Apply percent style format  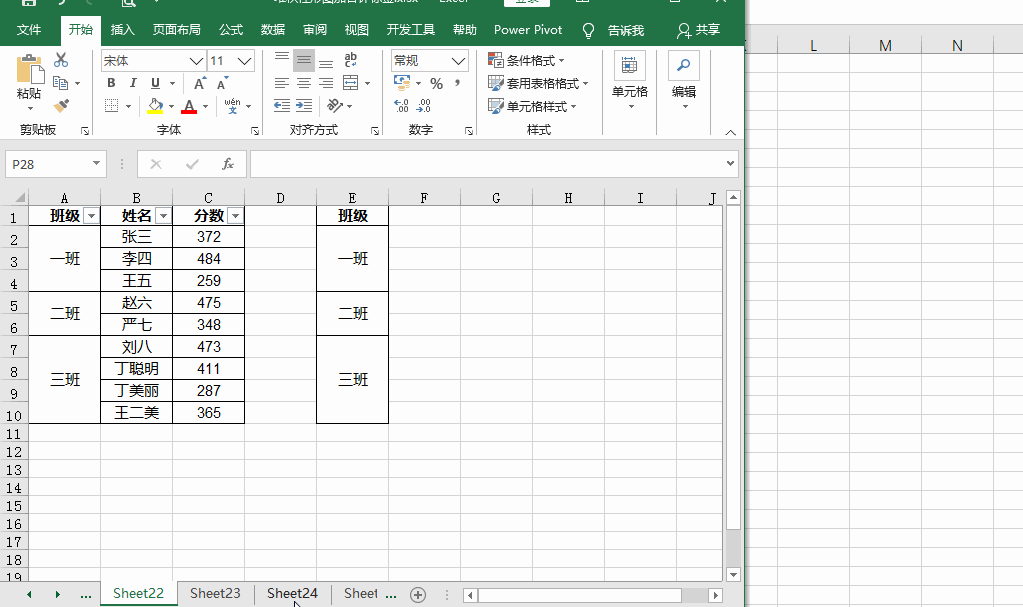pyautogui.click(x=436, y=84)
